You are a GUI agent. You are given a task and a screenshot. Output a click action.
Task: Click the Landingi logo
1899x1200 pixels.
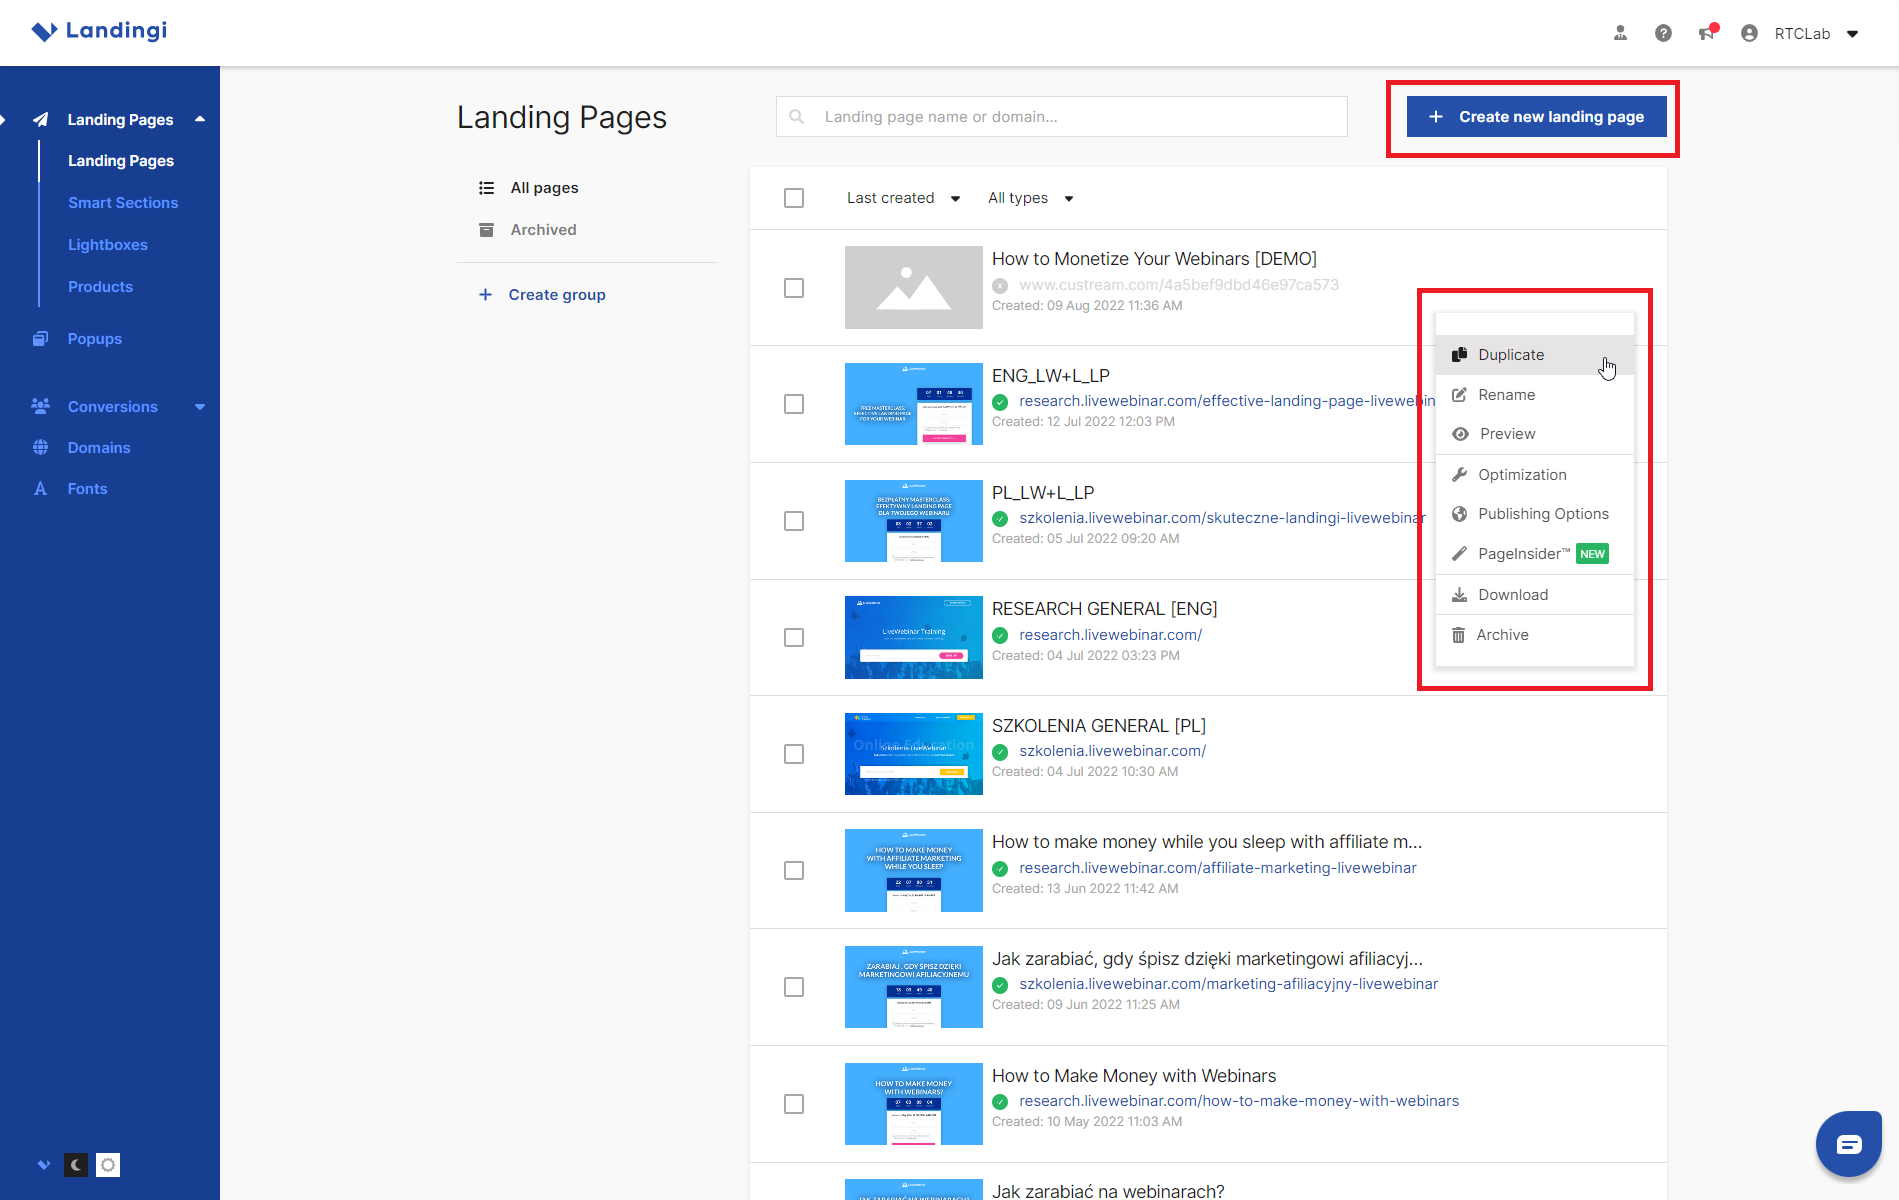(100, 31)
